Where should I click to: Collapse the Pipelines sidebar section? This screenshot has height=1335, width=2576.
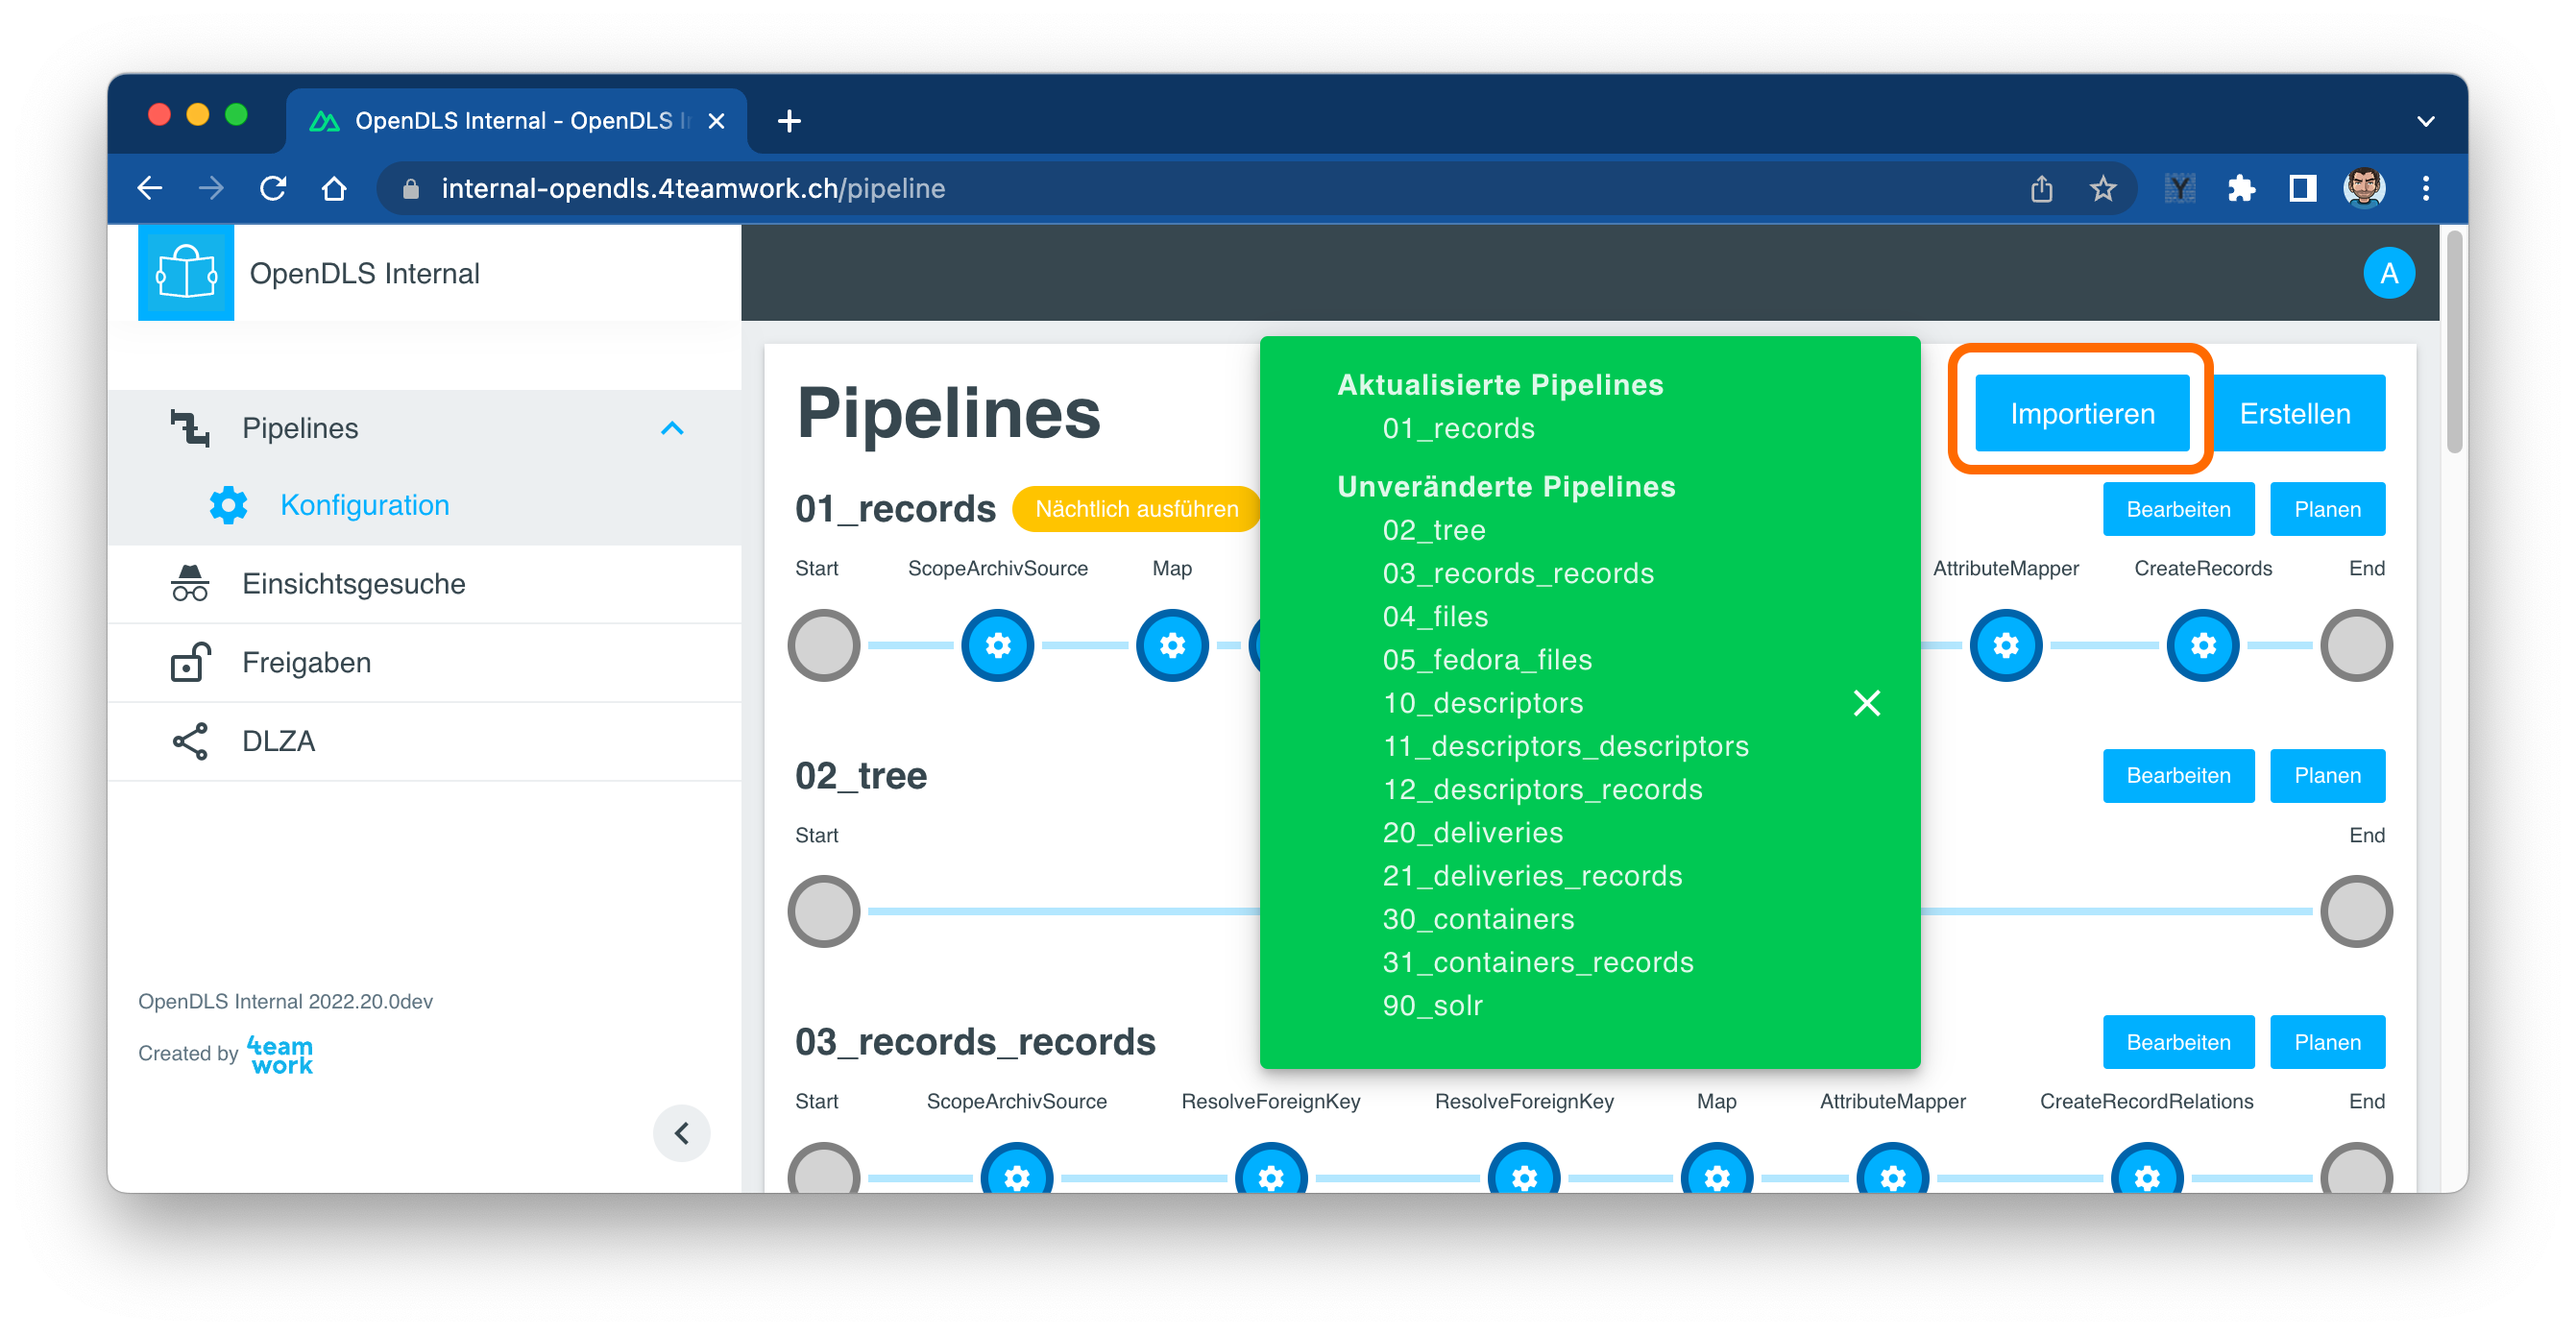click(x=672, y=428)
